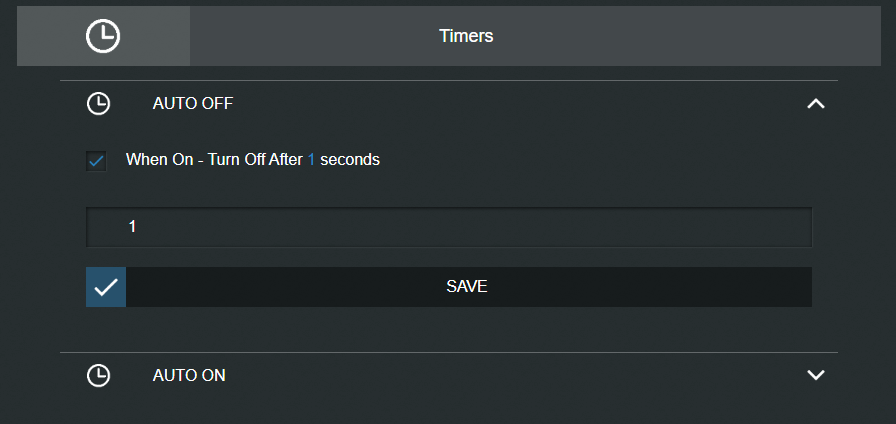Screen dimensions: 896x424
Task: Click the blue number 1 in timer text
Action: click(x=311, y=159)
